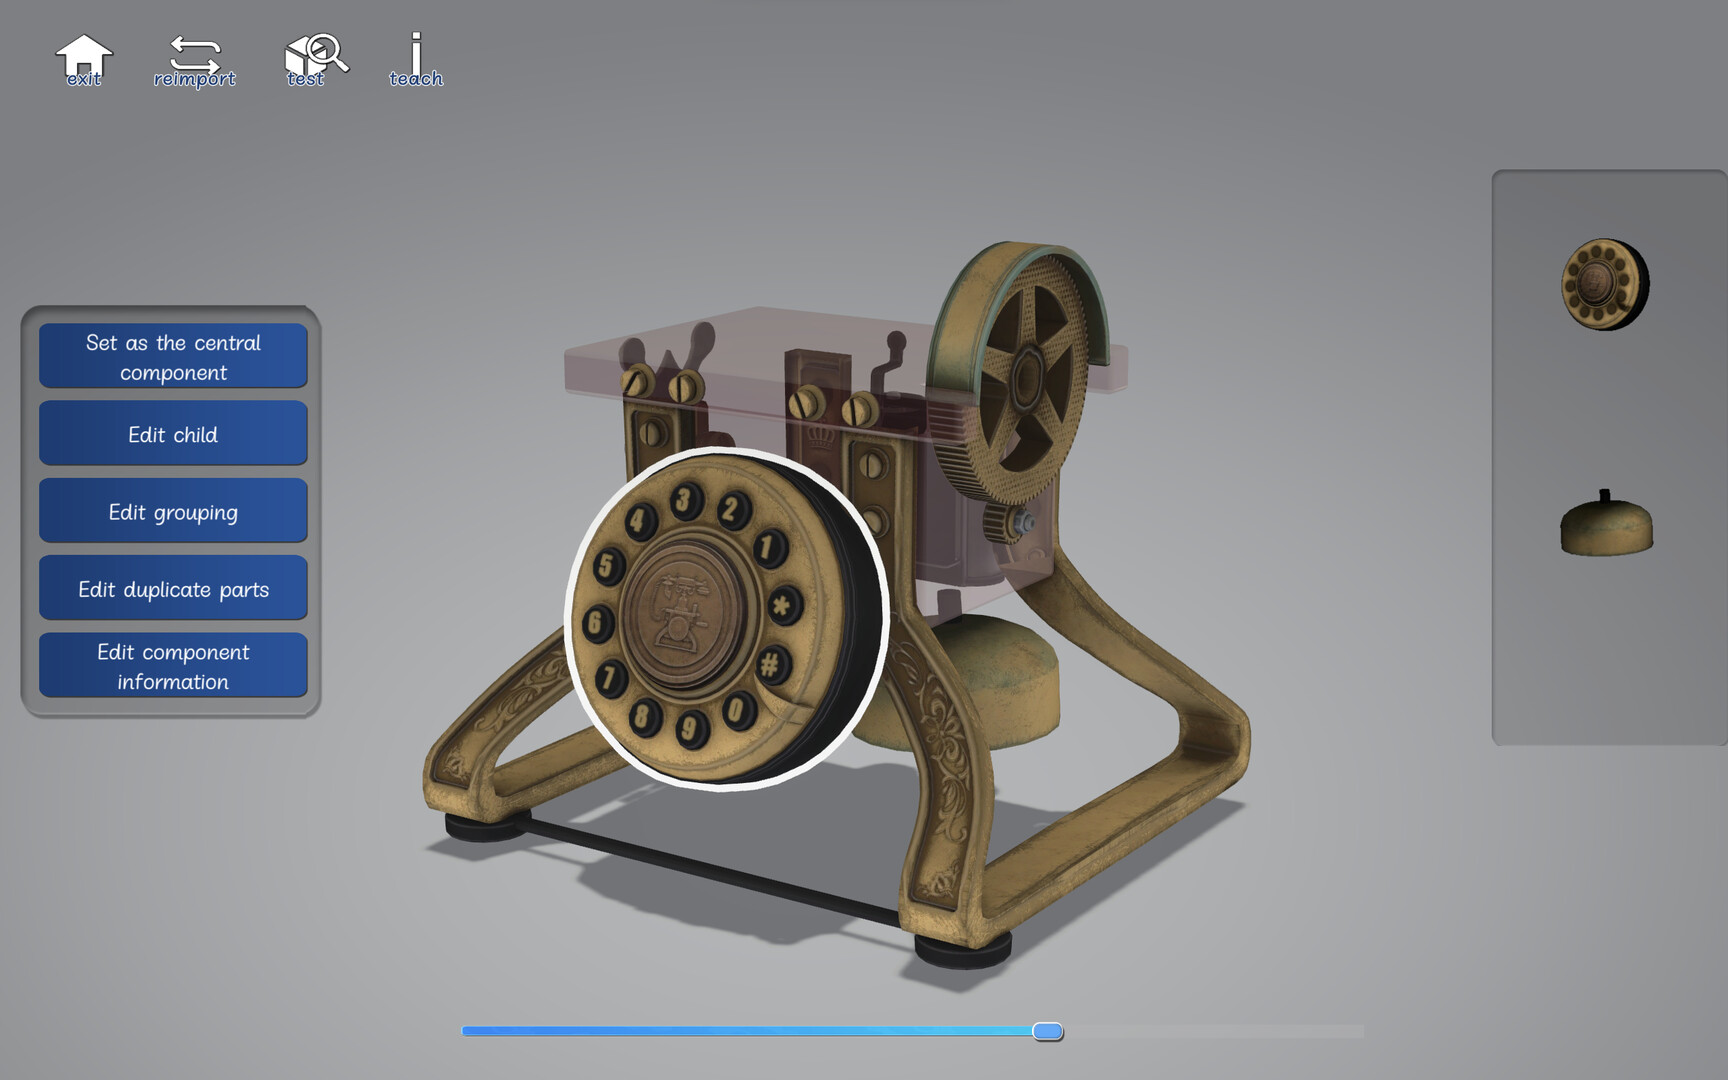The image size is (1728, 1080).
Task: Select Edit child
Action: click(172, 433)
